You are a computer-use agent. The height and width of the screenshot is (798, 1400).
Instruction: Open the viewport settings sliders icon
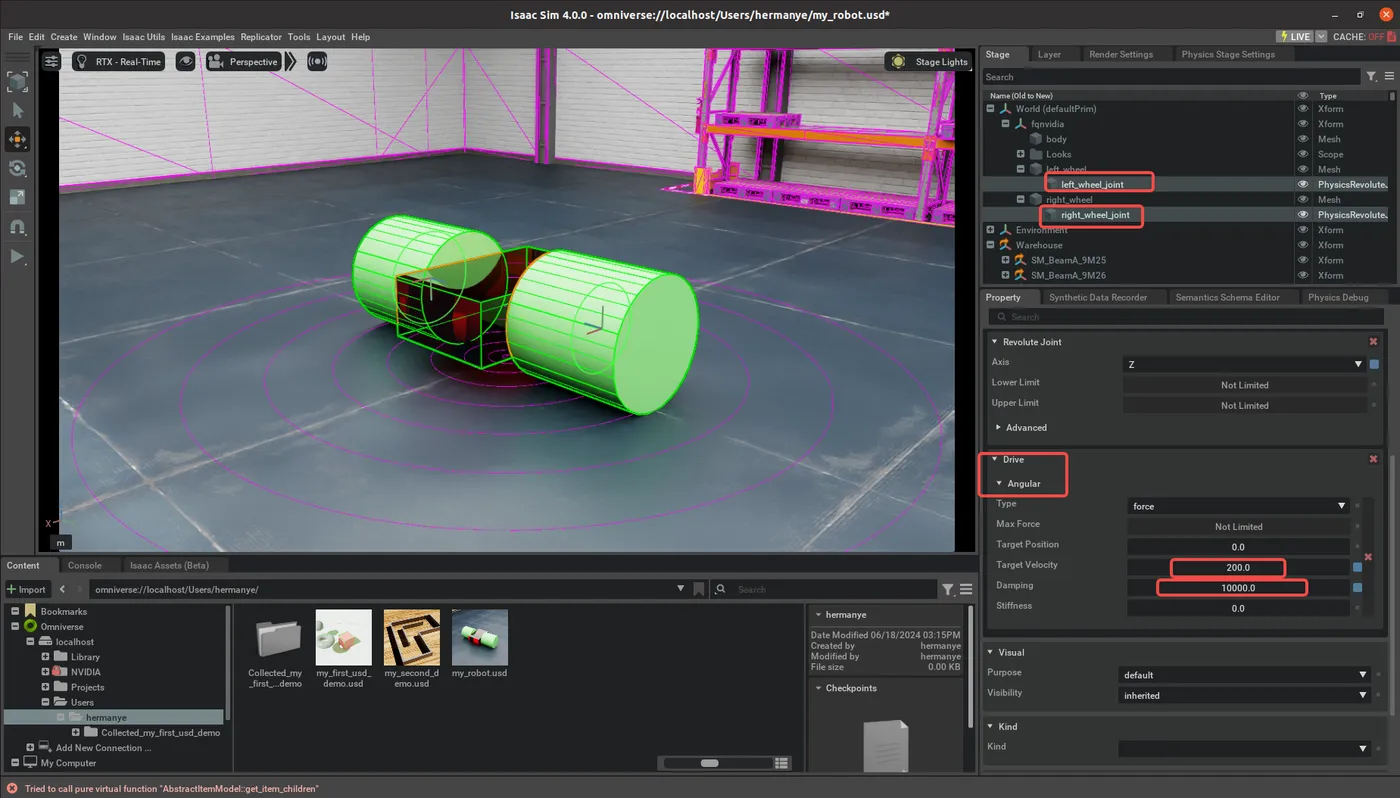[51, 61]
